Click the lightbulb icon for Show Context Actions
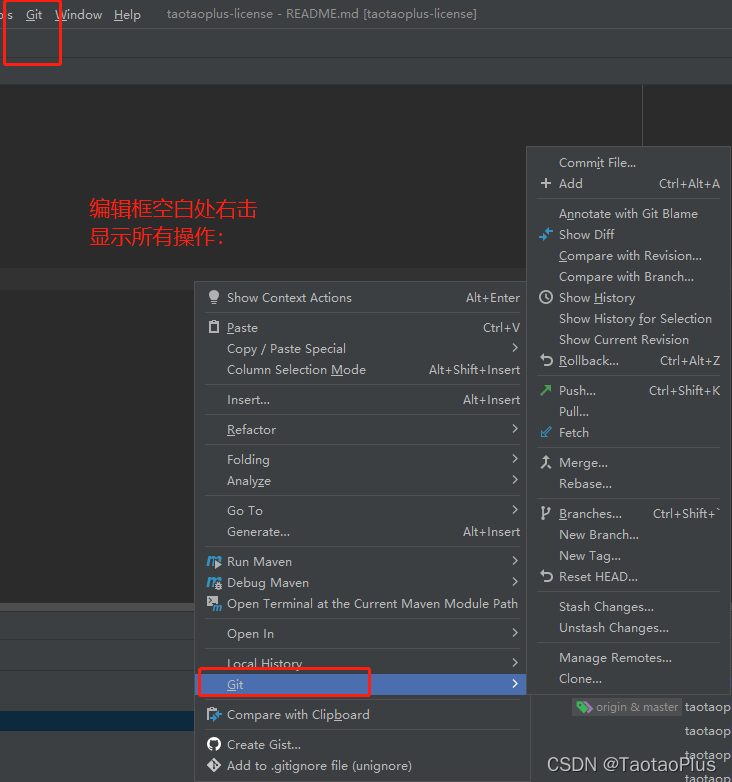The height and width of the screenshot is (782, 732). point(214,297)
